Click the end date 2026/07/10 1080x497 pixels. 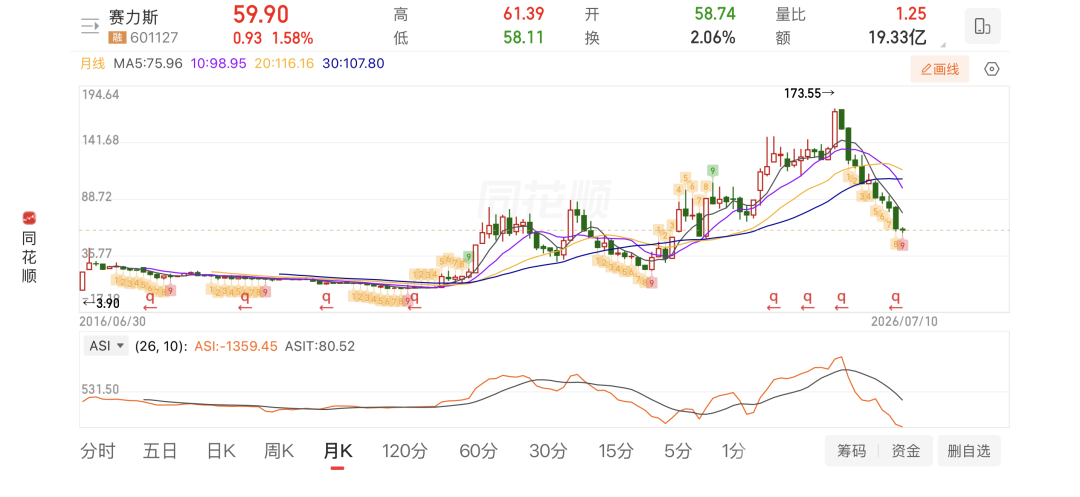click(x=904, y=321)
